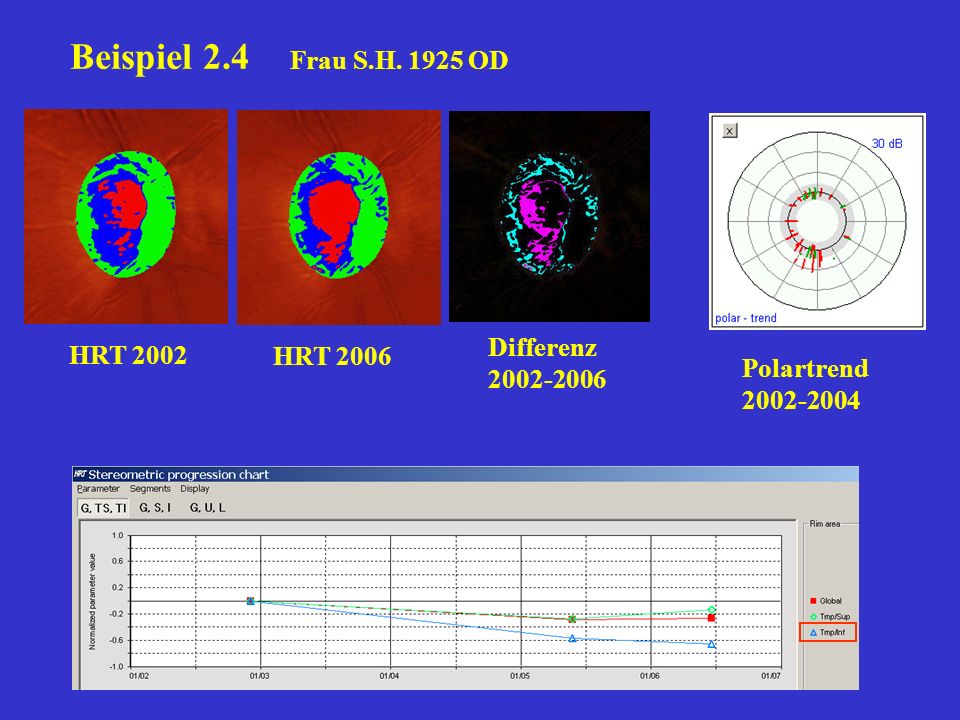This screenshot has width=960, height=720.
Task: Click the polar trend diagram
Action: pos(817,221)
